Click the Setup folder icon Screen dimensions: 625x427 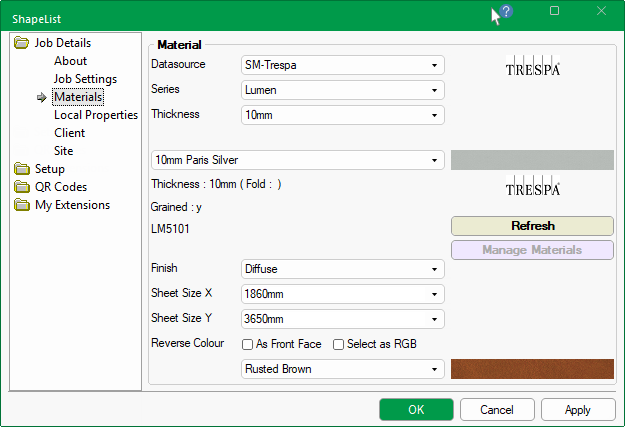[x=22, y=169]
